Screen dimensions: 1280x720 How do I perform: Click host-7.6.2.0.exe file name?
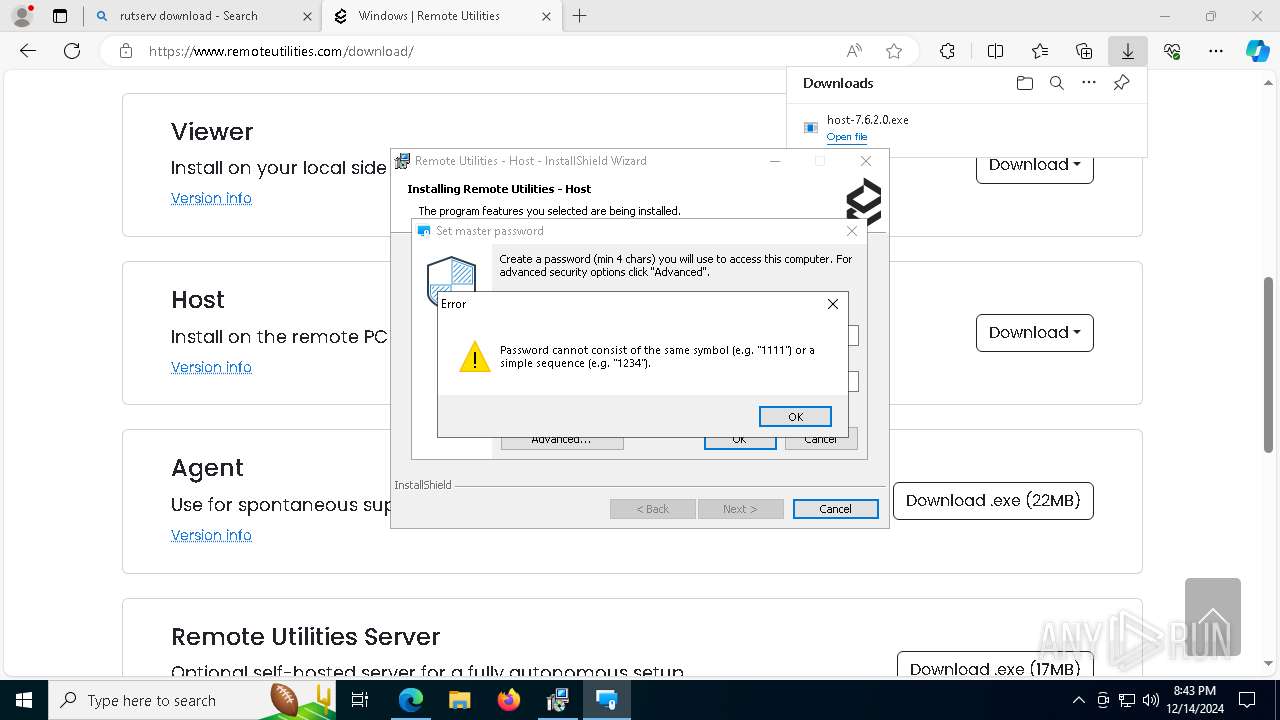(868, 119)
